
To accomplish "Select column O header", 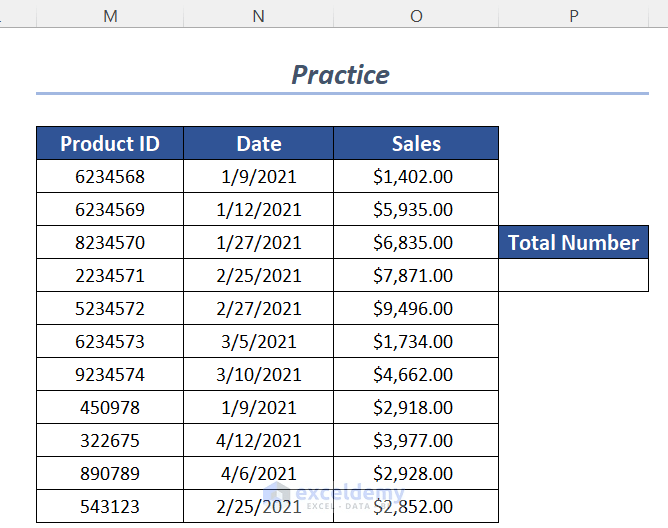I will click(416, 15).
